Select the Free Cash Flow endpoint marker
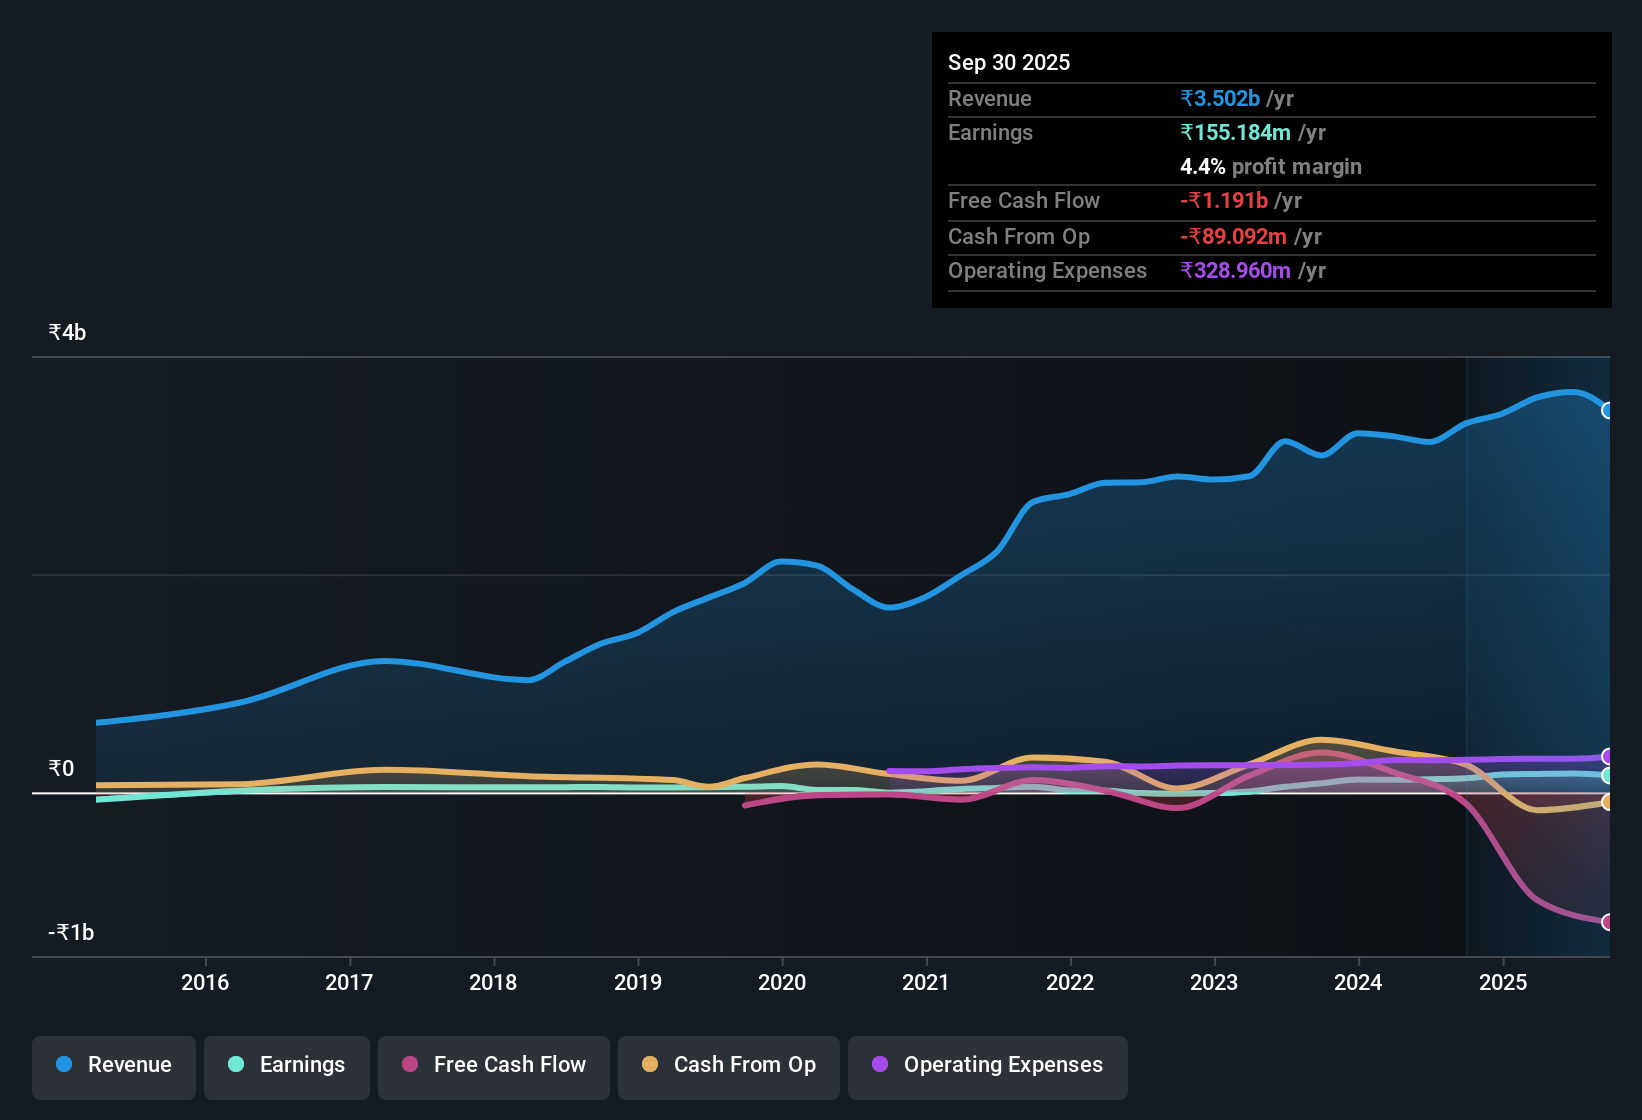 pyautogui.click(x=1608, y=924)
